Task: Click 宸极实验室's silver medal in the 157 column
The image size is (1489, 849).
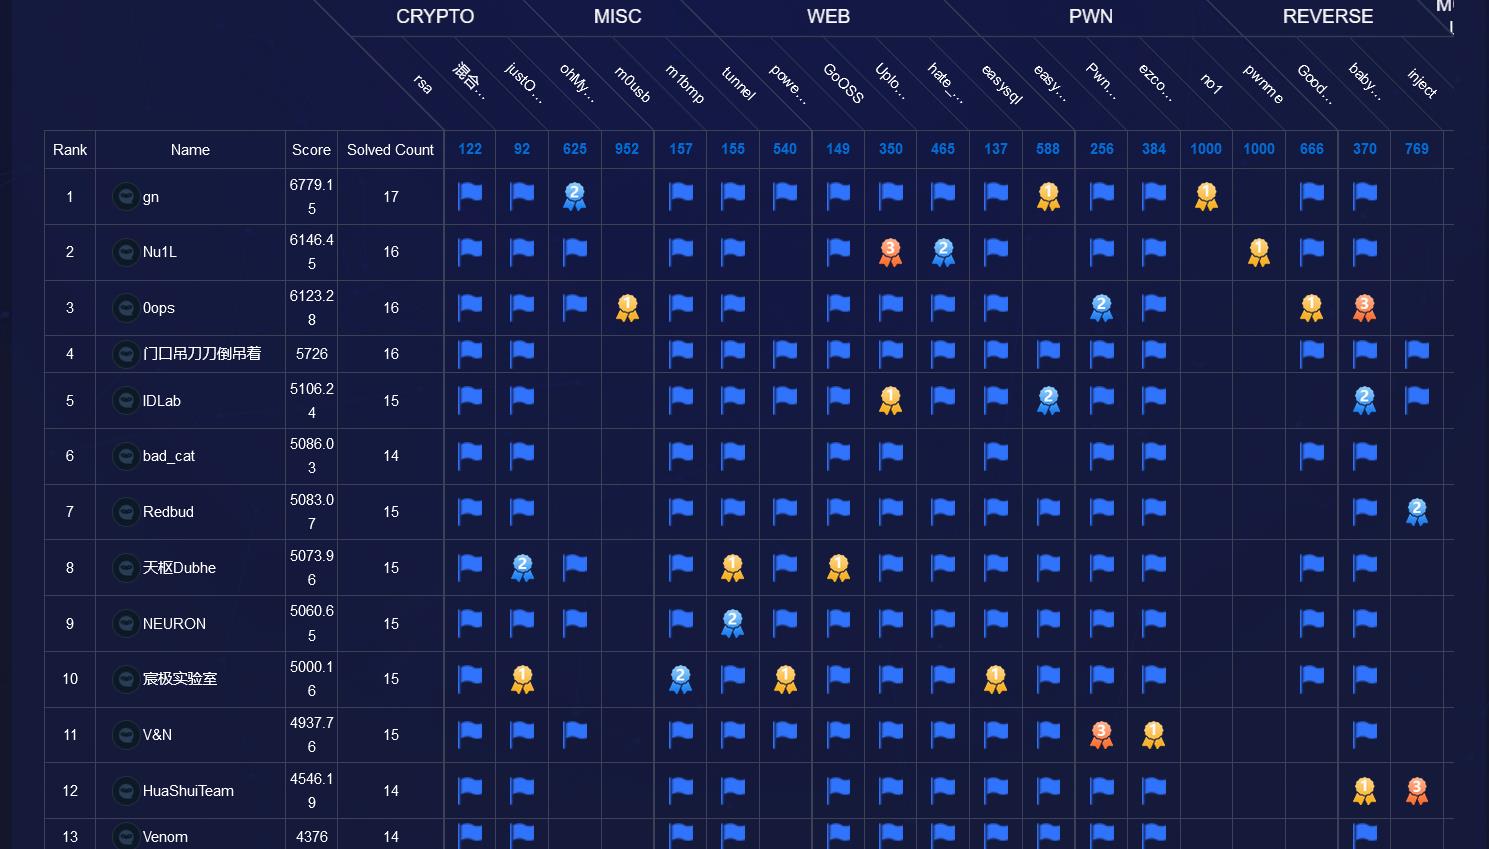Action: pyautogui.click(x=680, y=679)
